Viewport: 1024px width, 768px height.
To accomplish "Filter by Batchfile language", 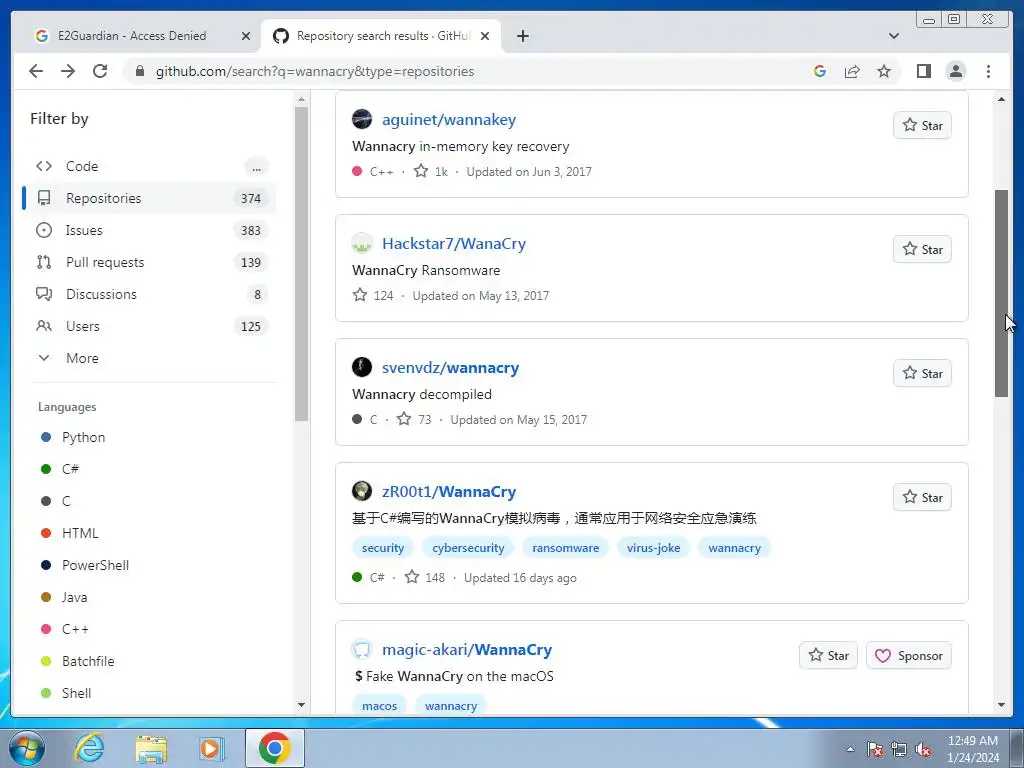I will tap(88, 661).
